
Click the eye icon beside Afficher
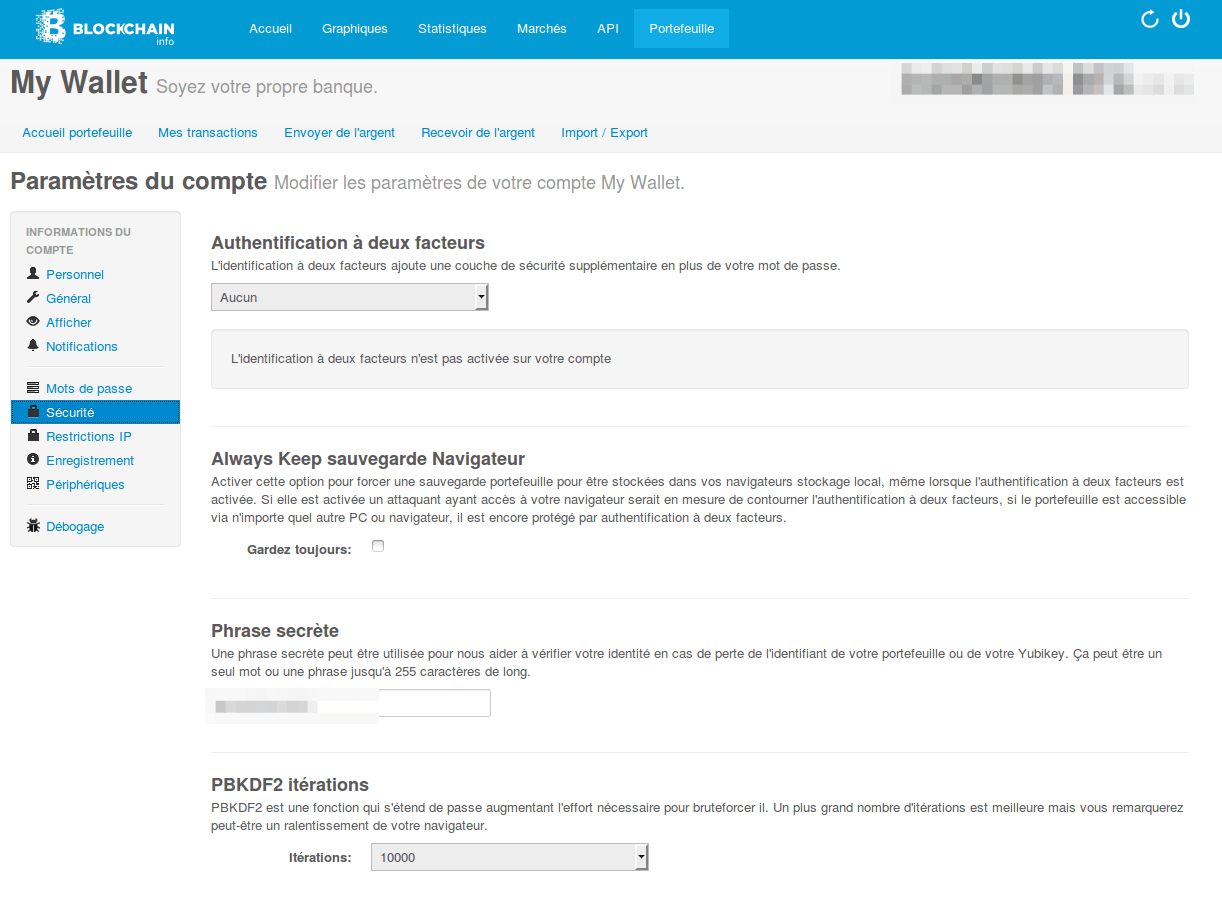coord(33,321)
